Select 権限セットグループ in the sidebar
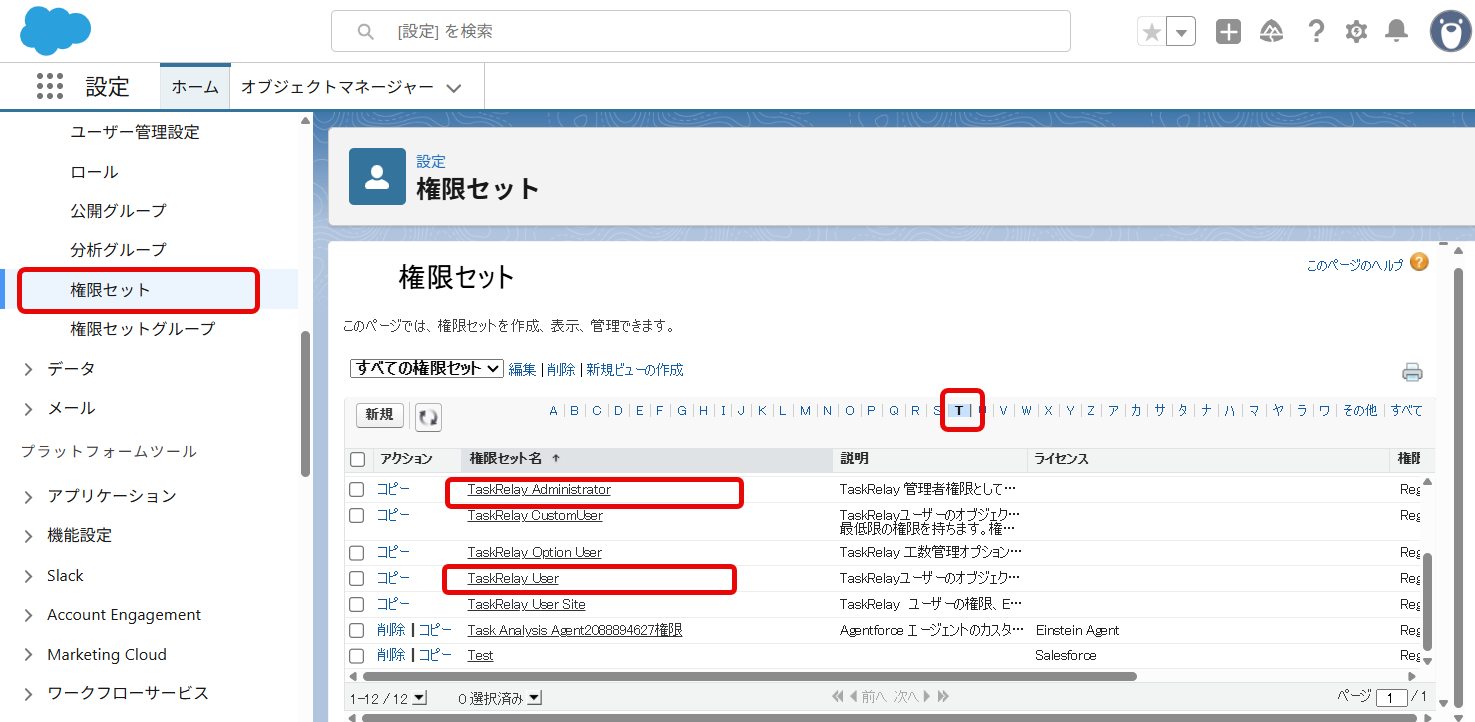Image resolution: width=1475 pixels, height=722 pixels. click(x=142, y=329)
